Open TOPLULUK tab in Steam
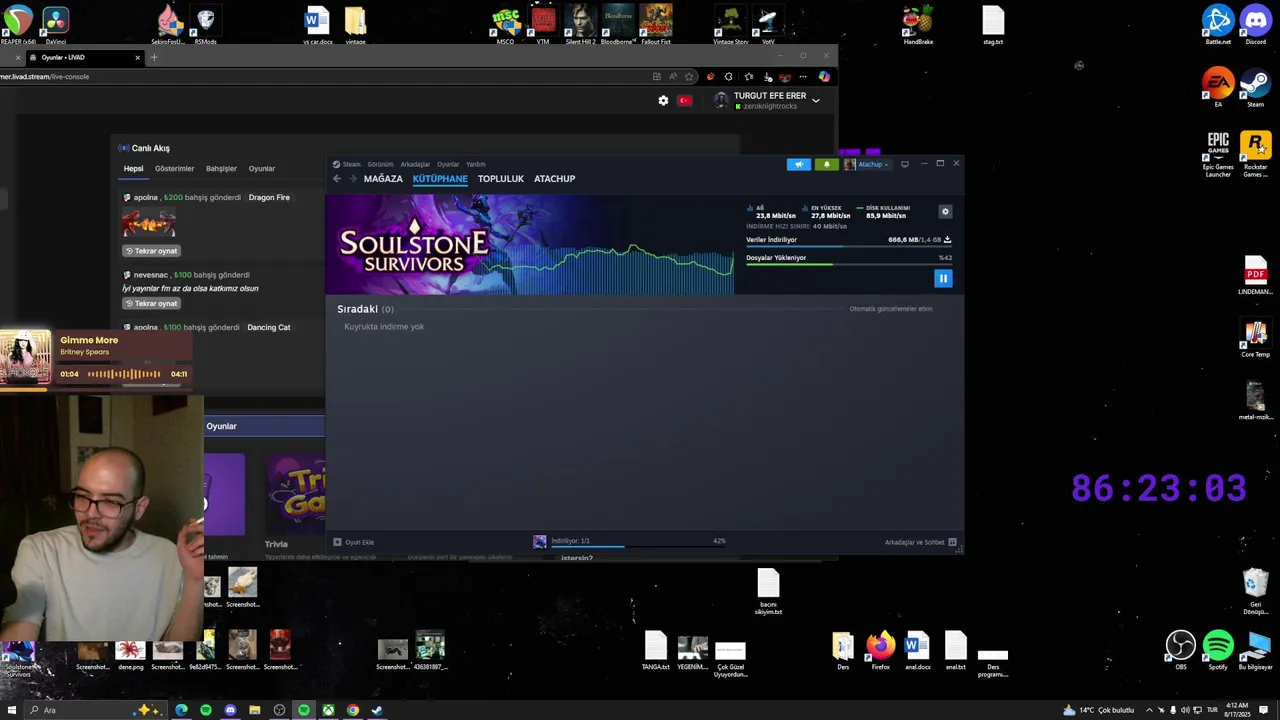 point(501,179)
